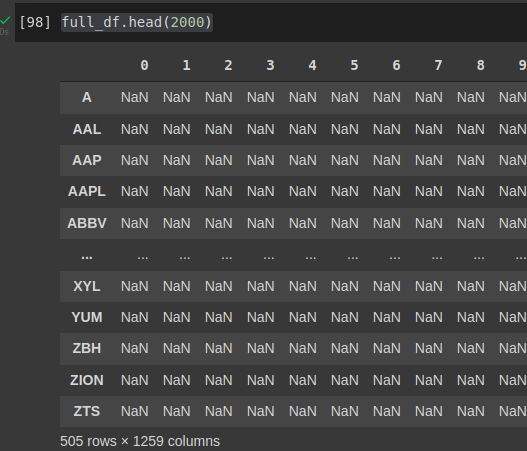Click row index label ZION
Screen dimensions: 527x451
click(x=87, y=380)
